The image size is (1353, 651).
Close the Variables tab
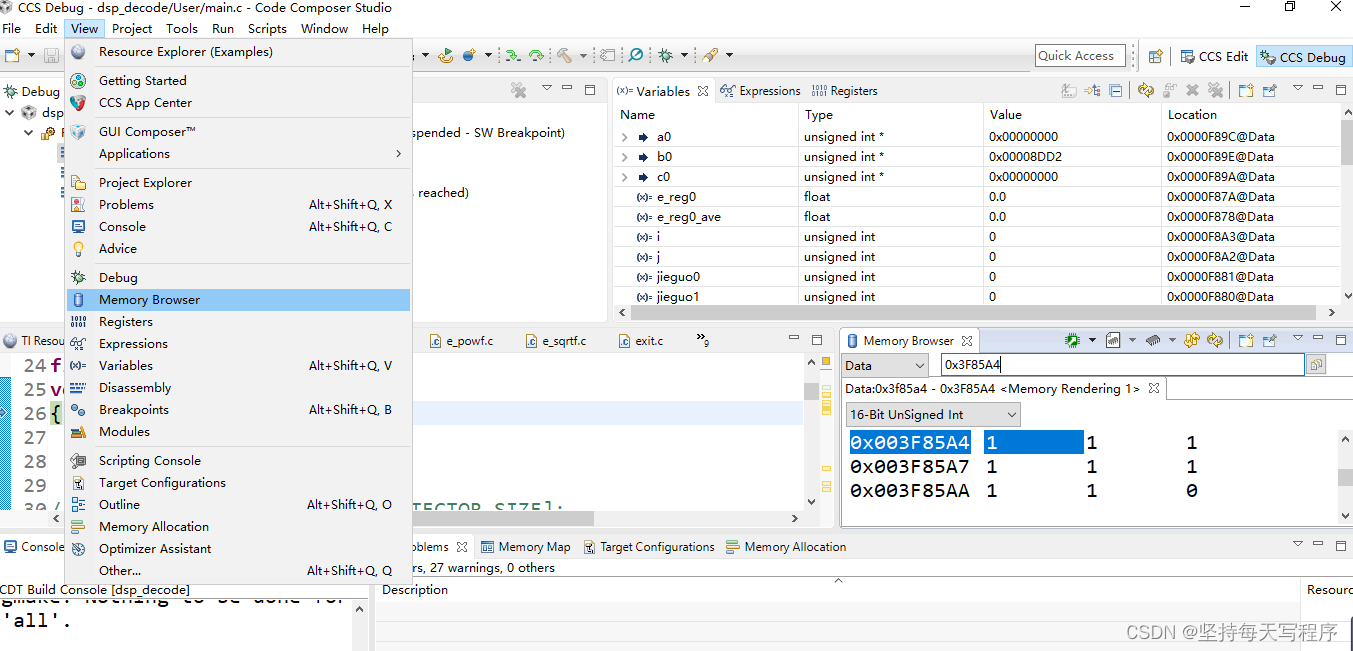pos(703,91)
